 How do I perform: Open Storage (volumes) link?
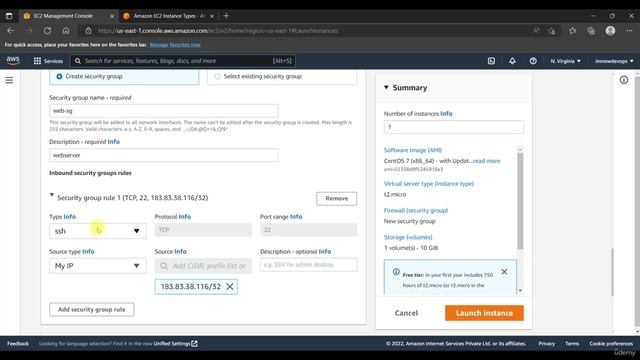pos(408,237)
